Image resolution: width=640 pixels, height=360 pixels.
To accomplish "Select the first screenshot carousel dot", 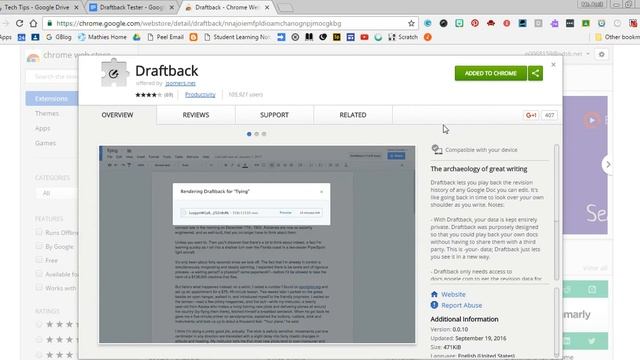I will tap(249, 134).
